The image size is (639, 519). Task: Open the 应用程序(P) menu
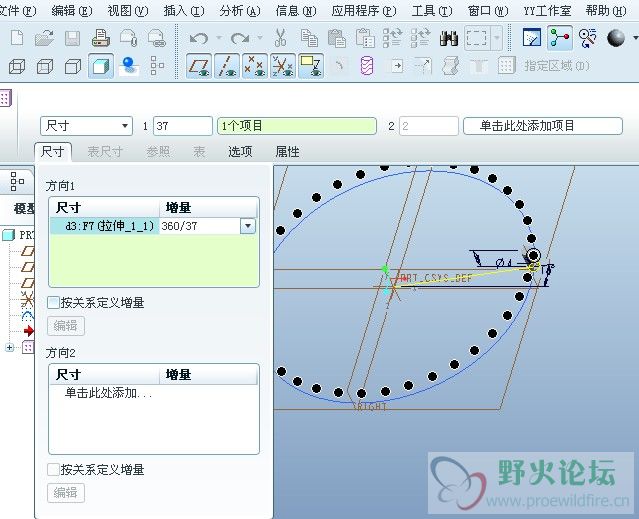[x=364, y=11]
